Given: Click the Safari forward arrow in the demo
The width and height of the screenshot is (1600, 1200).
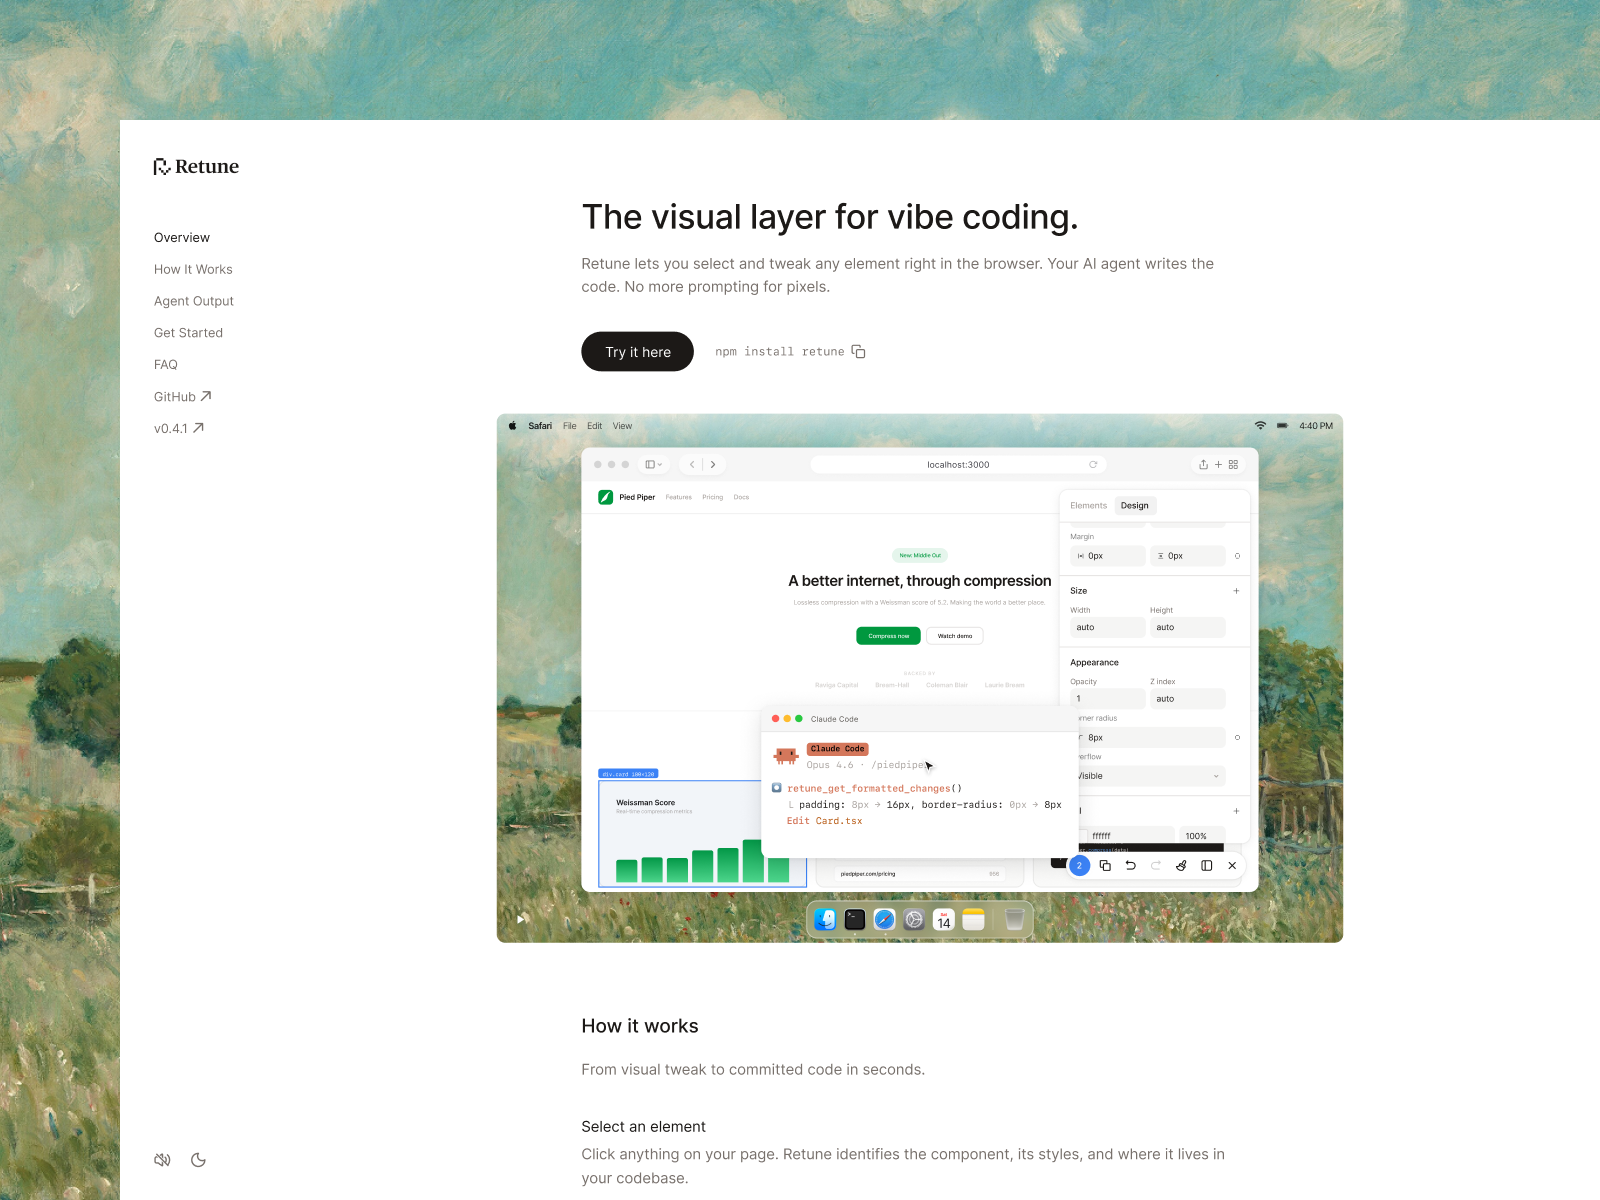Looking at the screenshot, I should 713,465.
